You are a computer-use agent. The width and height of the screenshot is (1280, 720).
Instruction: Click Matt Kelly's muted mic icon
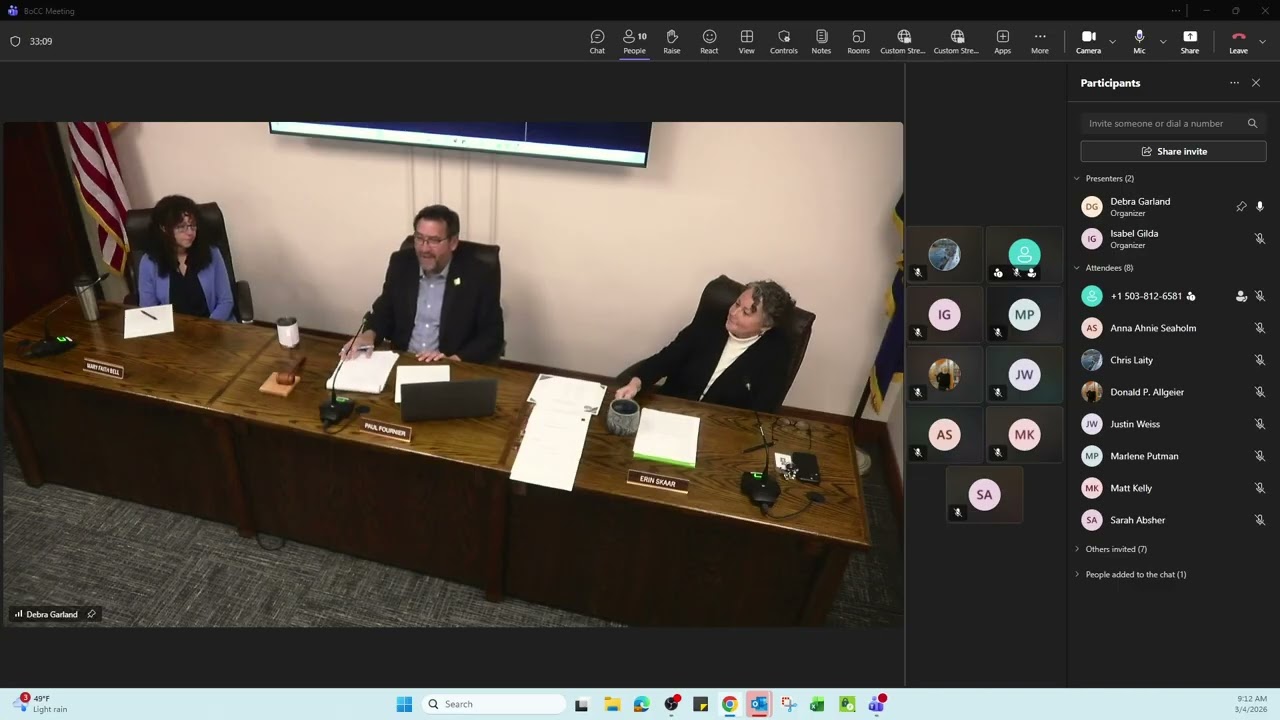pyautogui.click(x=1260, y=488)
